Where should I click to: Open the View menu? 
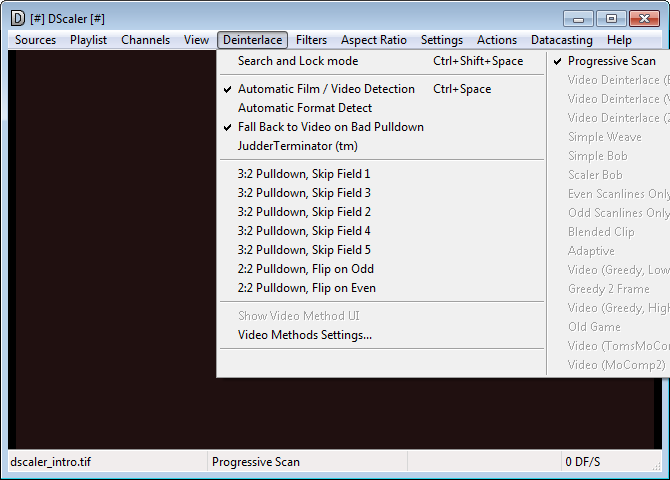click(x=196, y=40)
